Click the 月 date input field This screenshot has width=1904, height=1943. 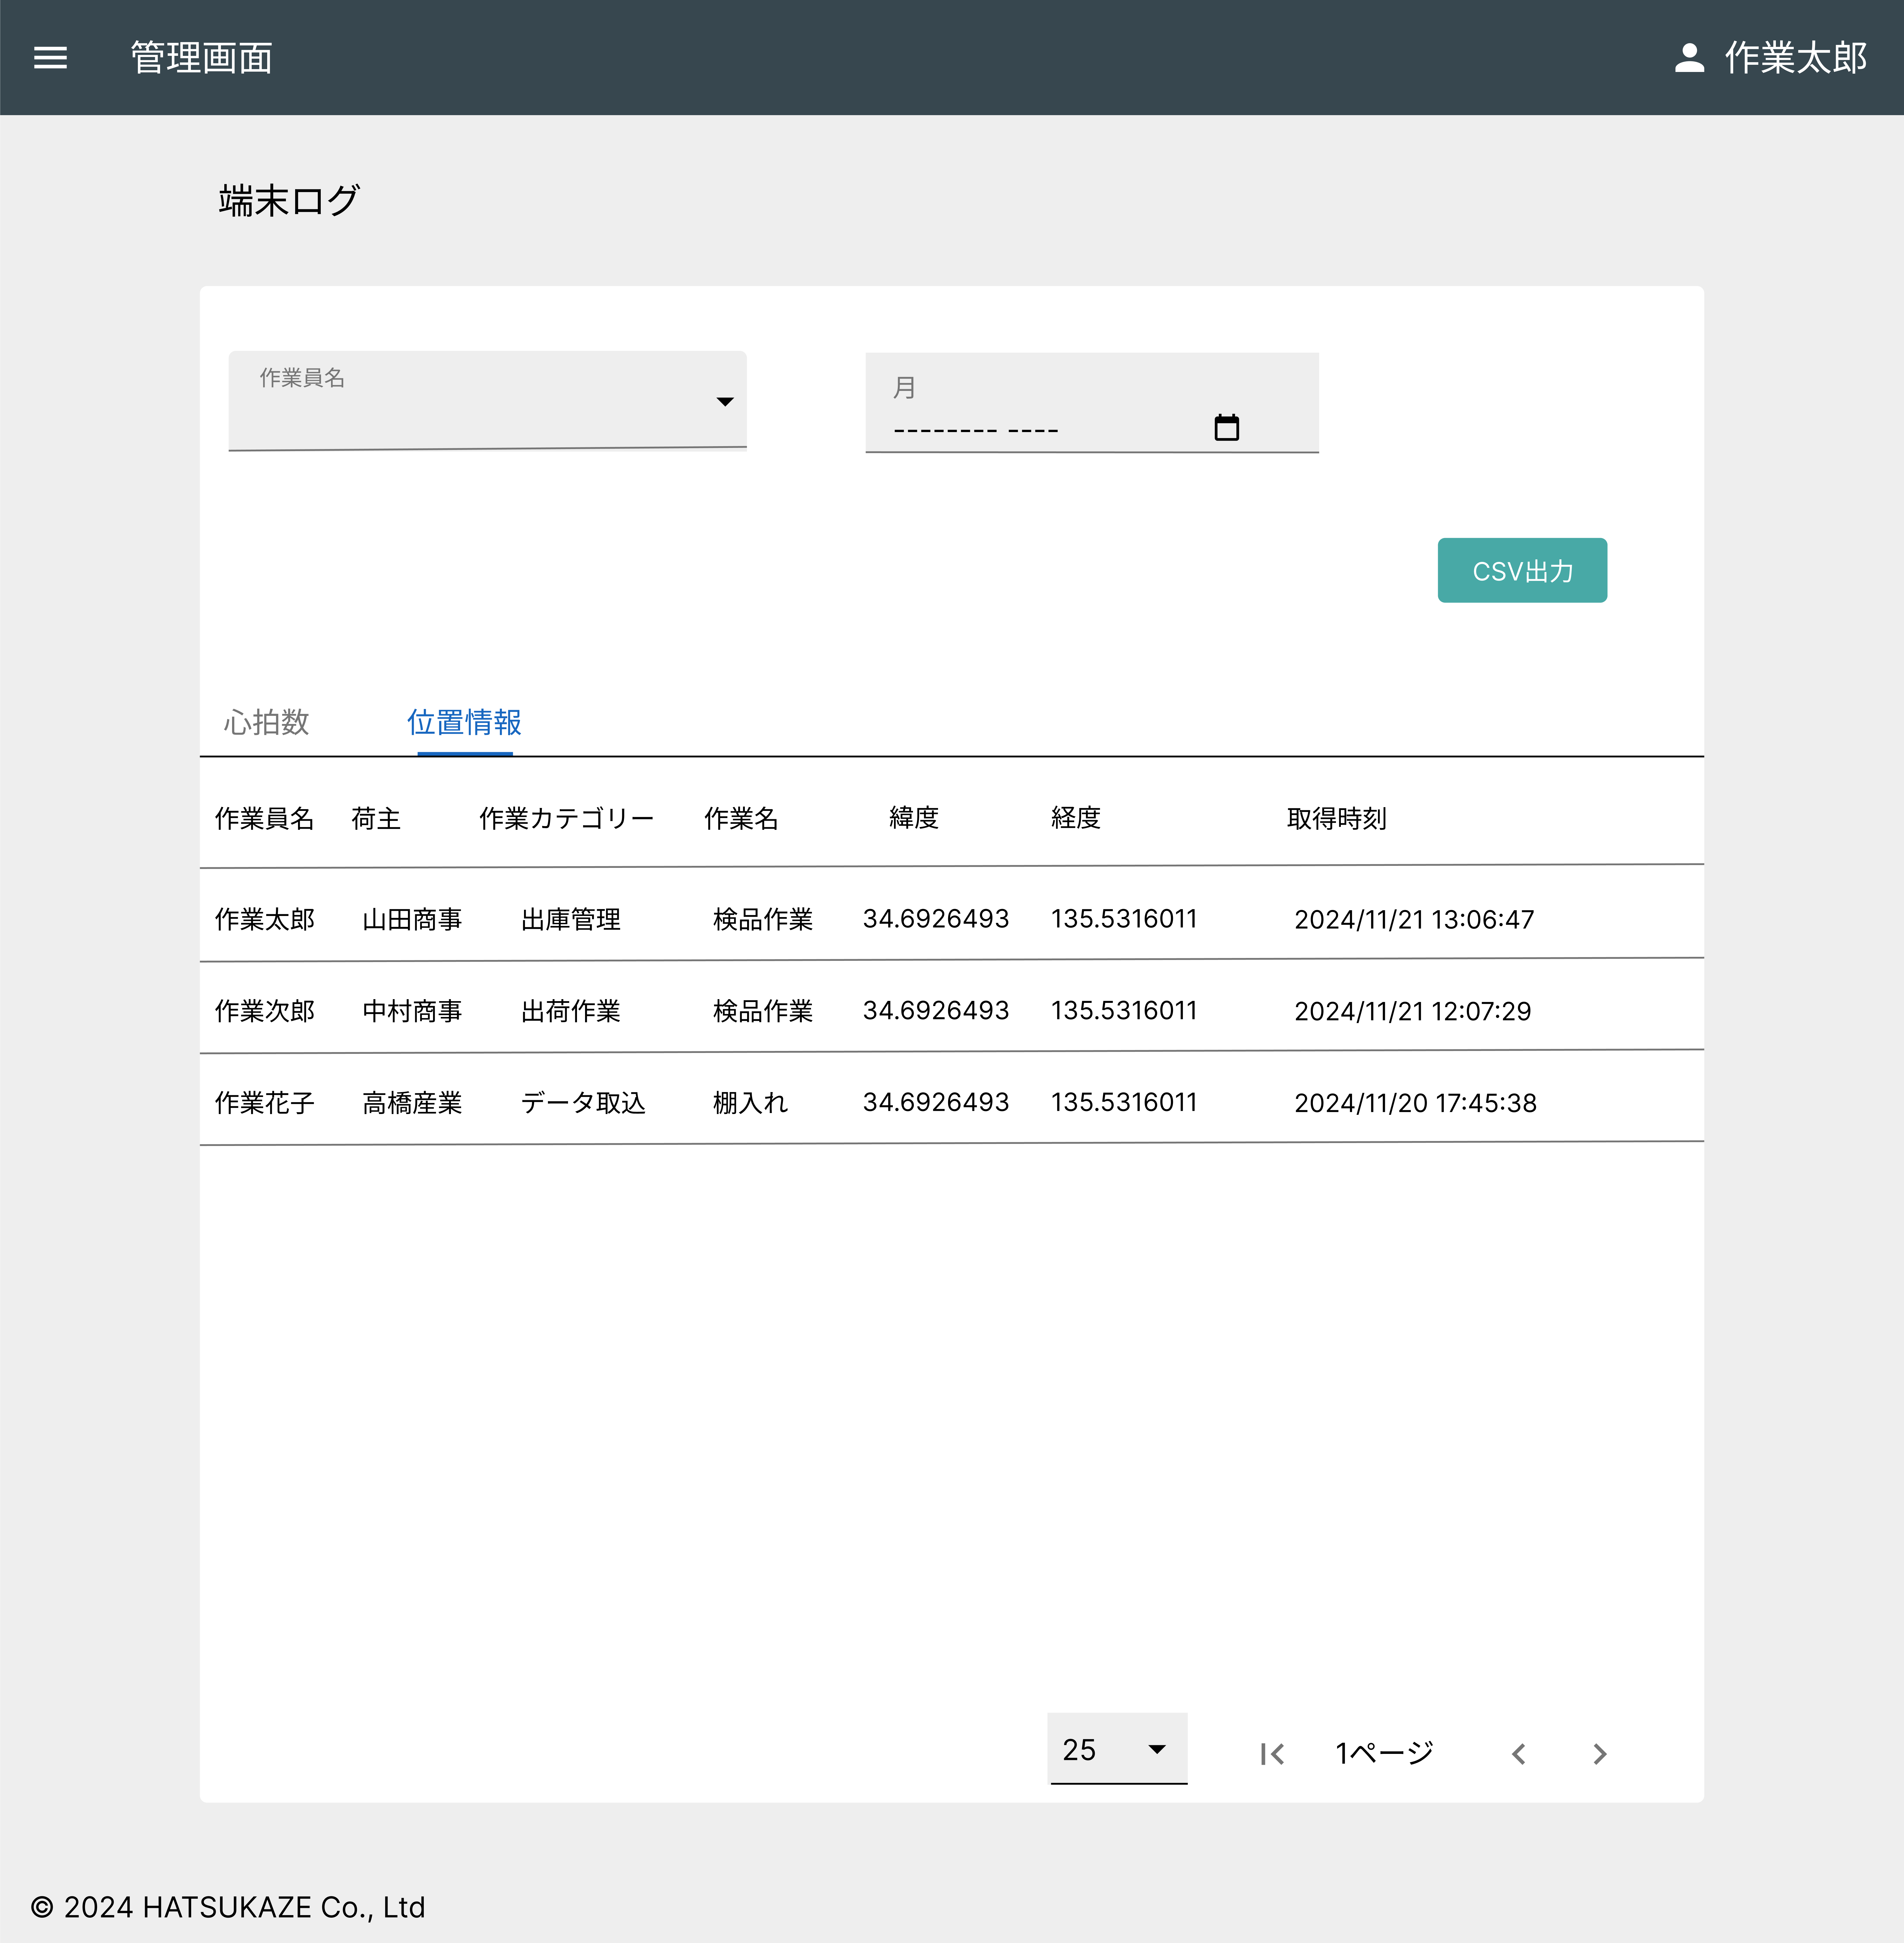click(x=1092, y=403)
